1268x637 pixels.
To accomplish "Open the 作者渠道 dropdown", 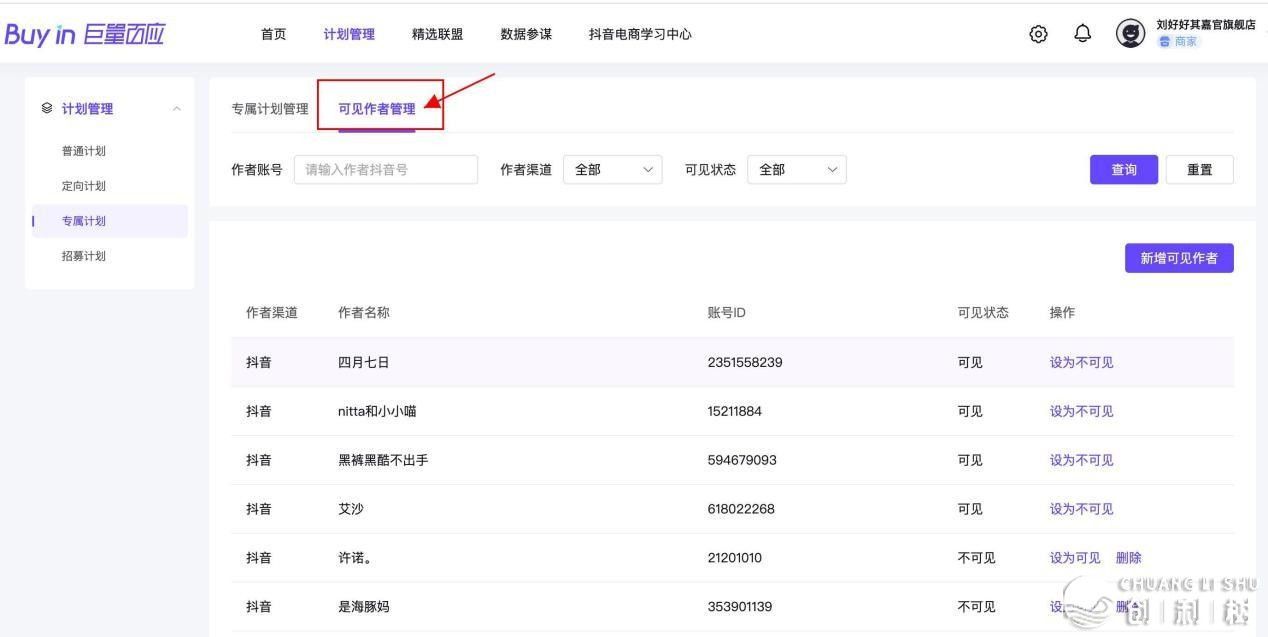I will pos(612,170).
